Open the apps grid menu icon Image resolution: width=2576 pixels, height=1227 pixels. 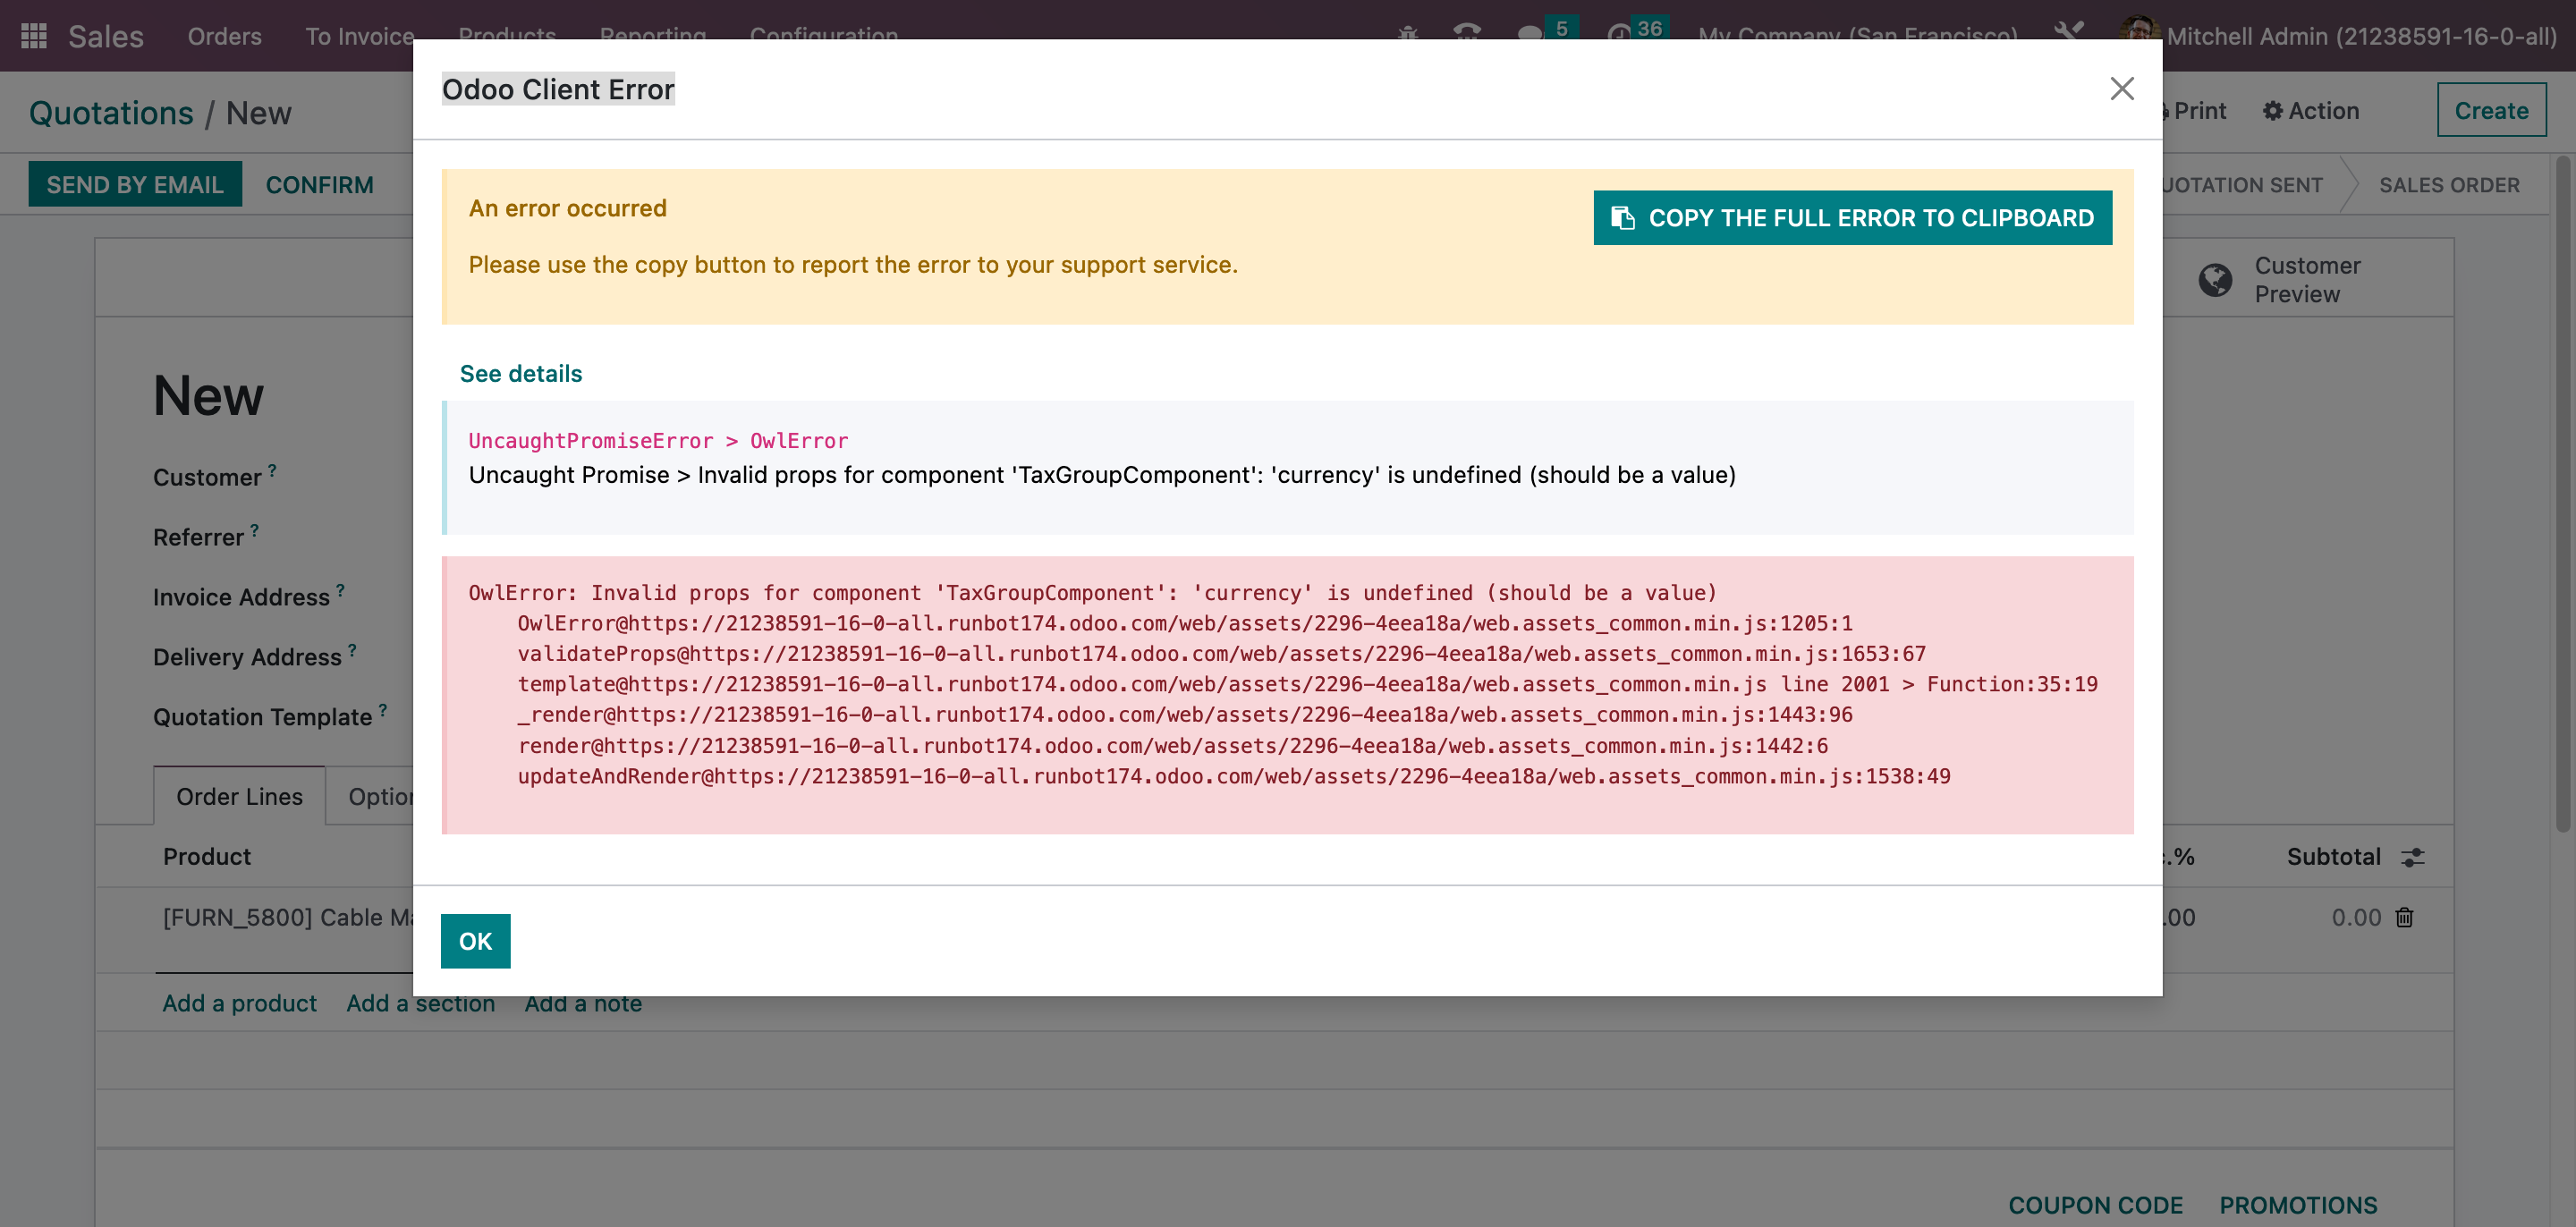tap(34, 36)
